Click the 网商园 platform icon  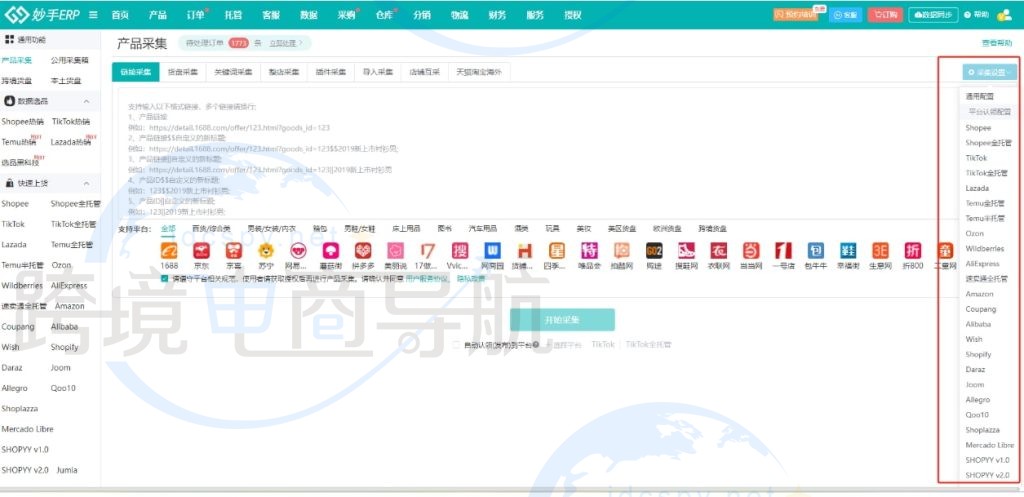(x=492, y=251)
